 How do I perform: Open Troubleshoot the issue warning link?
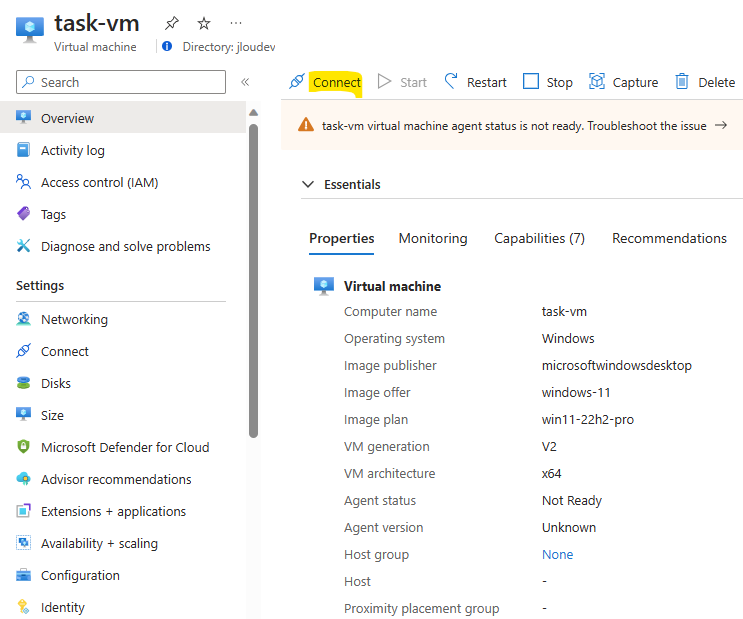[647, 126]
